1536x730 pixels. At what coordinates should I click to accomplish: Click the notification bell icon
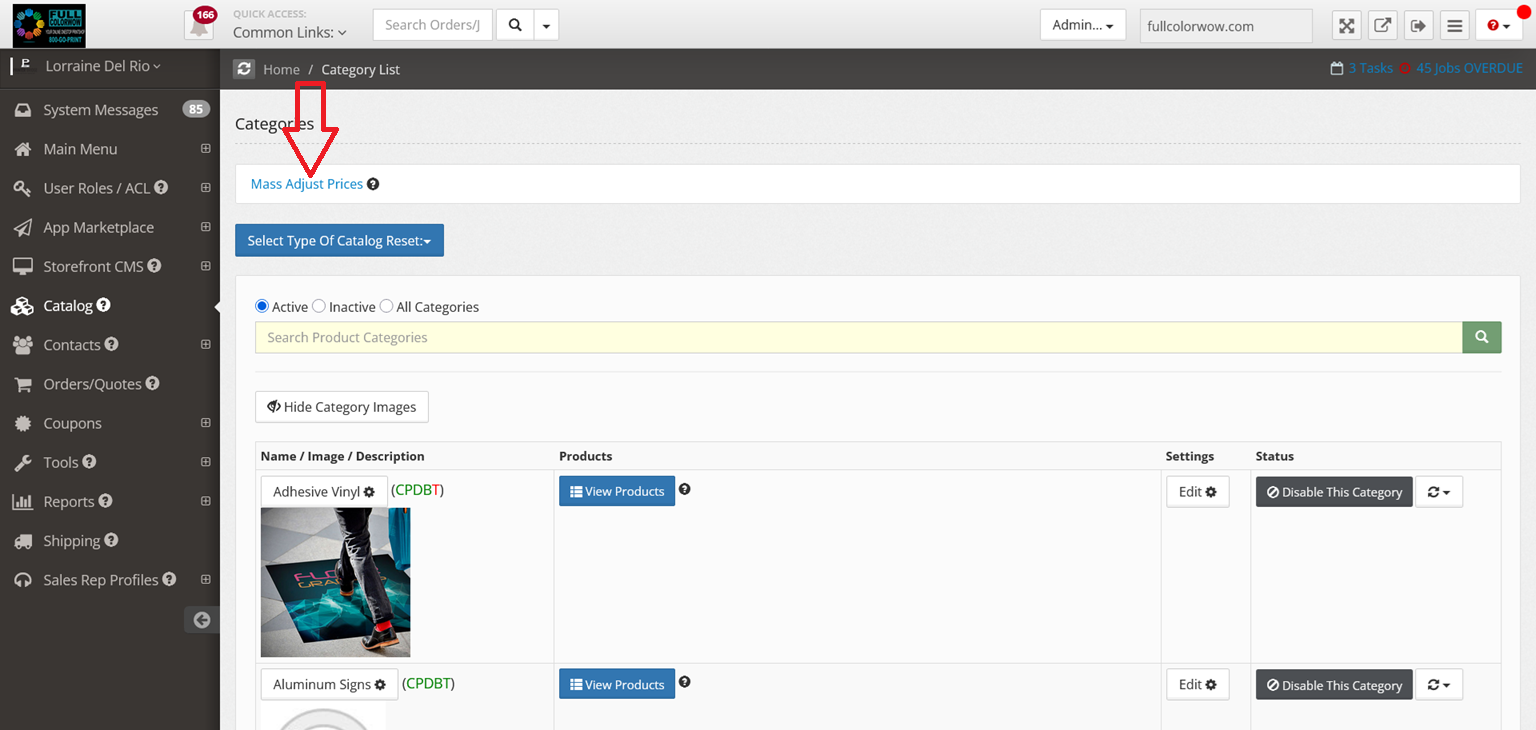pos(198,26)
